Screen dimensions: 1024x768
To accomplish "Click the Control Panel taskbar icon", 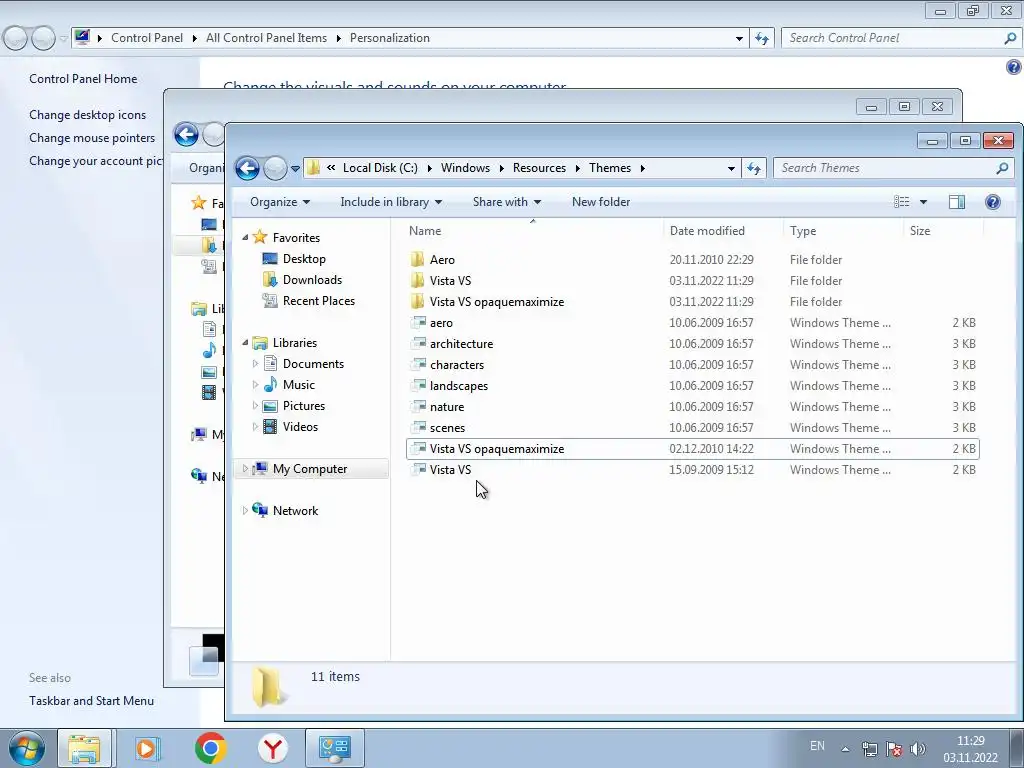I will pyautogui.click(x=335, y=748).
